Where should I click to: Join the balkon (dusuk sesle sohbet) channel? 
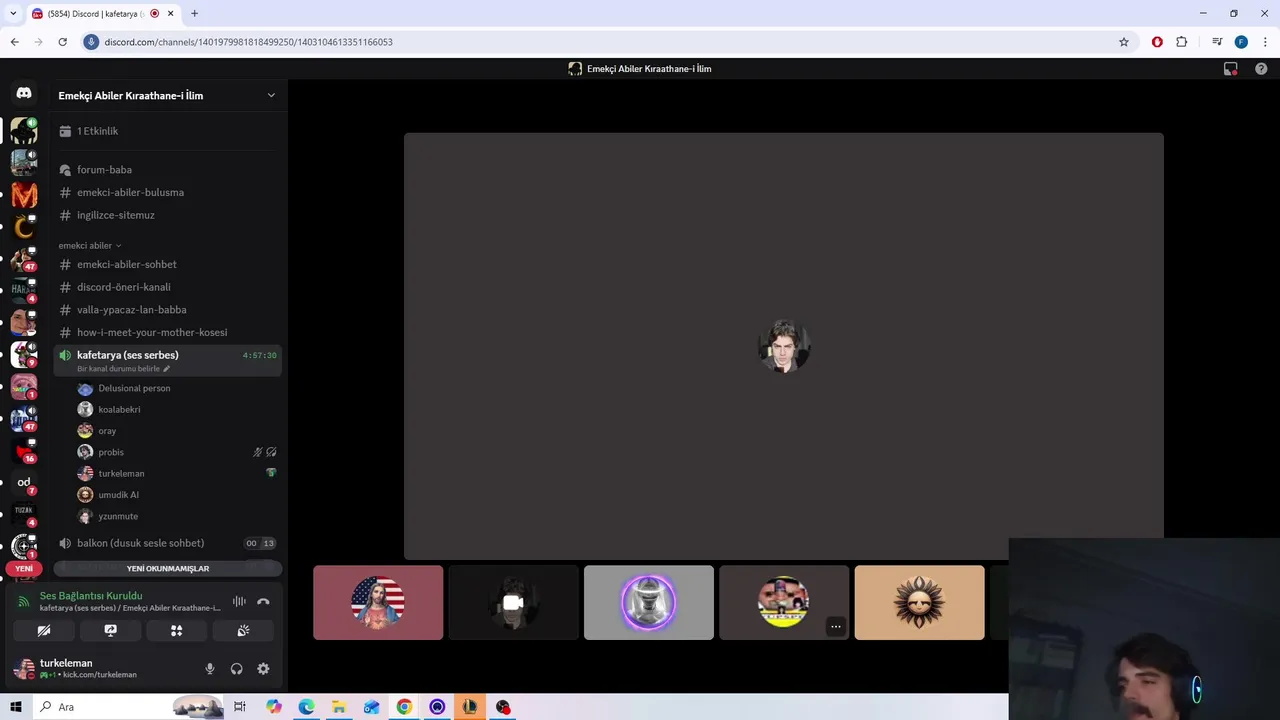[x=167, y=543]
